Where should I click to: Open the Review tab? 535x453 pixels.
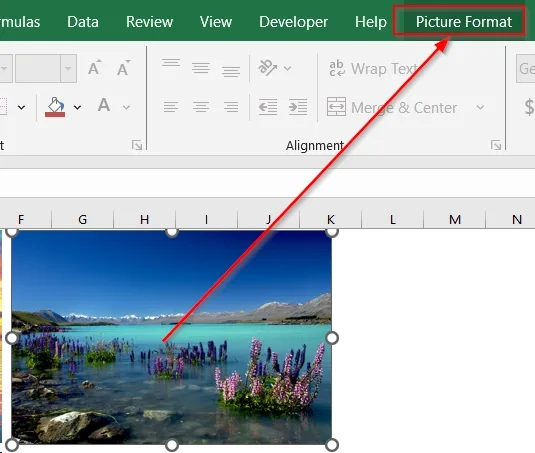pyautogui.click(x=149, y=22)
